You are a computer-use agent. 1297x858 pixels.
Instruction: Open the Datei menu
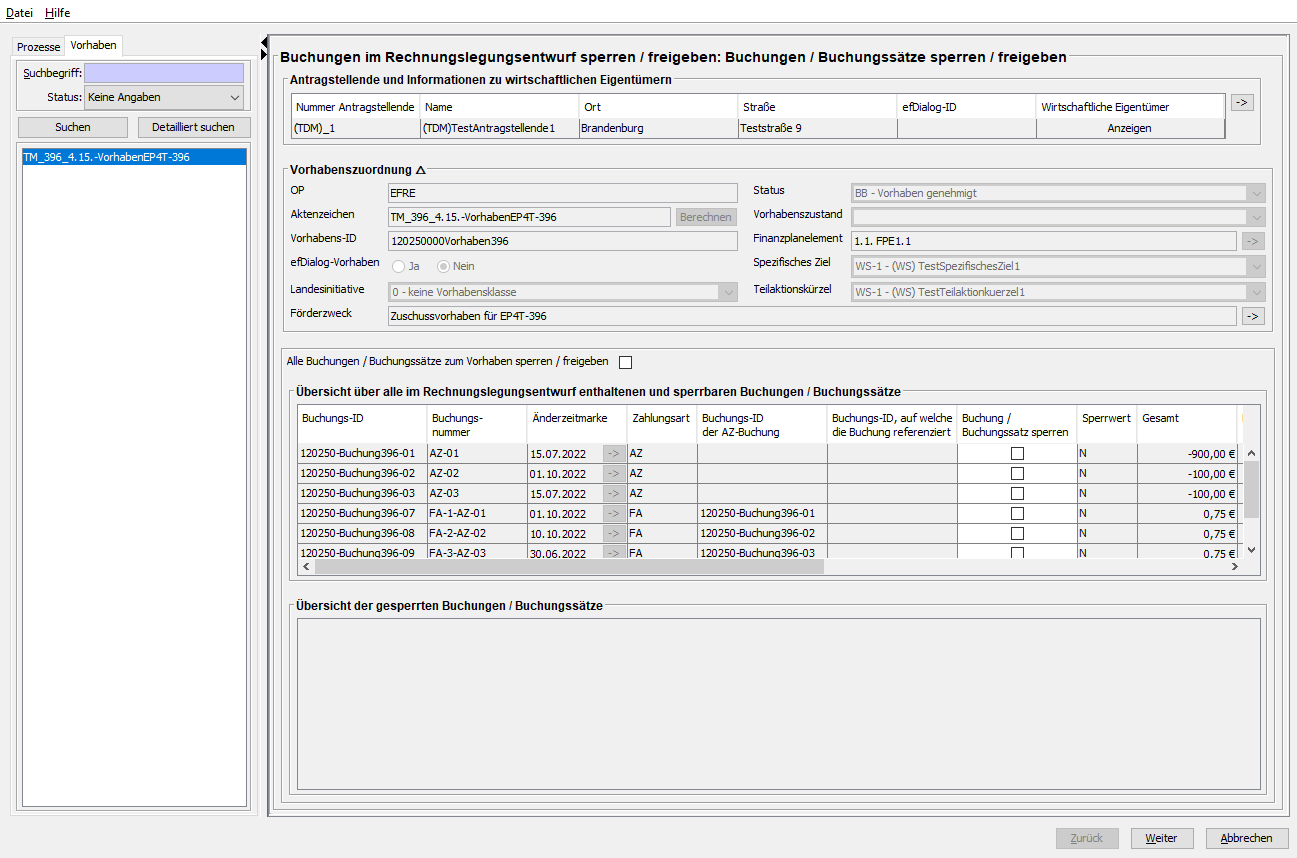click(x=19, y=13)
